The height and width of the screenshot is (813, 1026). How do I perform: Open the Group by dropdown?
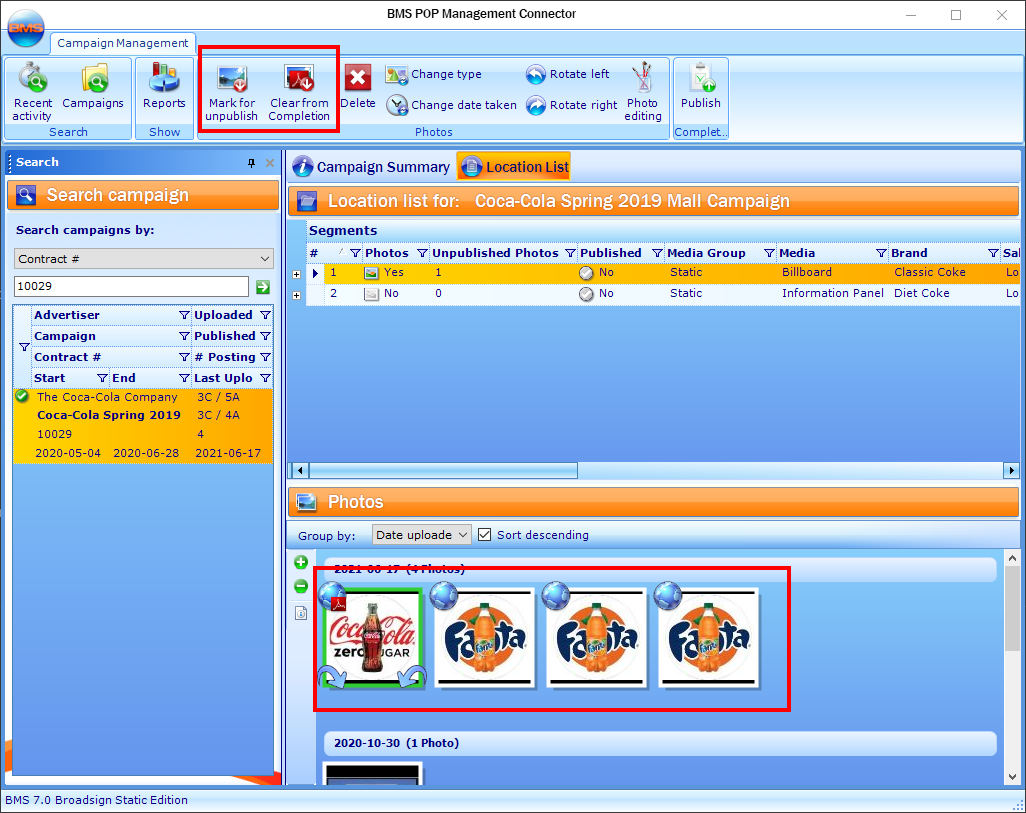coord(421,535)
